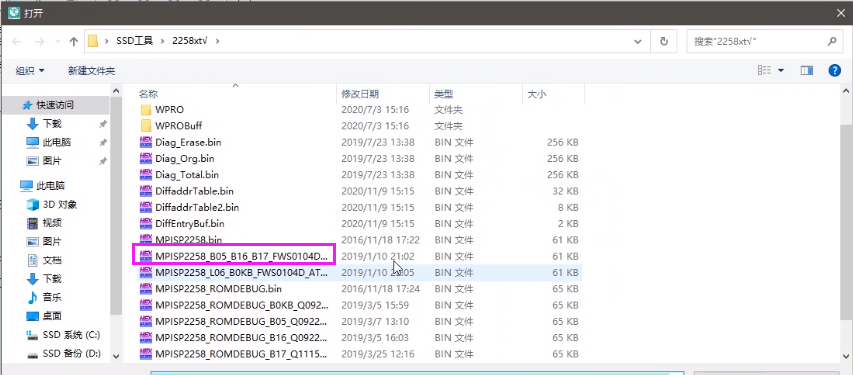Open pinned 图片 under 快速访问
Image resolution: width=853 pixels, height=375 pixels.
(52, 161)
